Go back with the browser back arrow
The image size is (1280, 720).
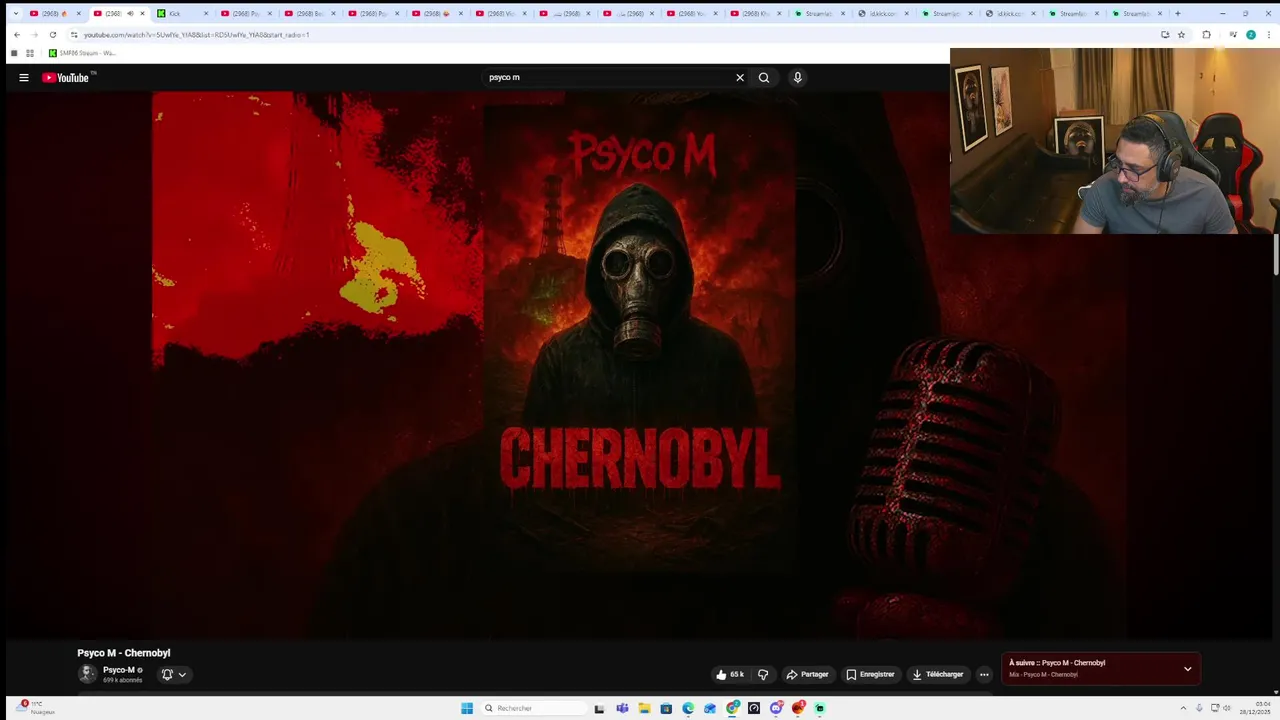coord(16,35)
